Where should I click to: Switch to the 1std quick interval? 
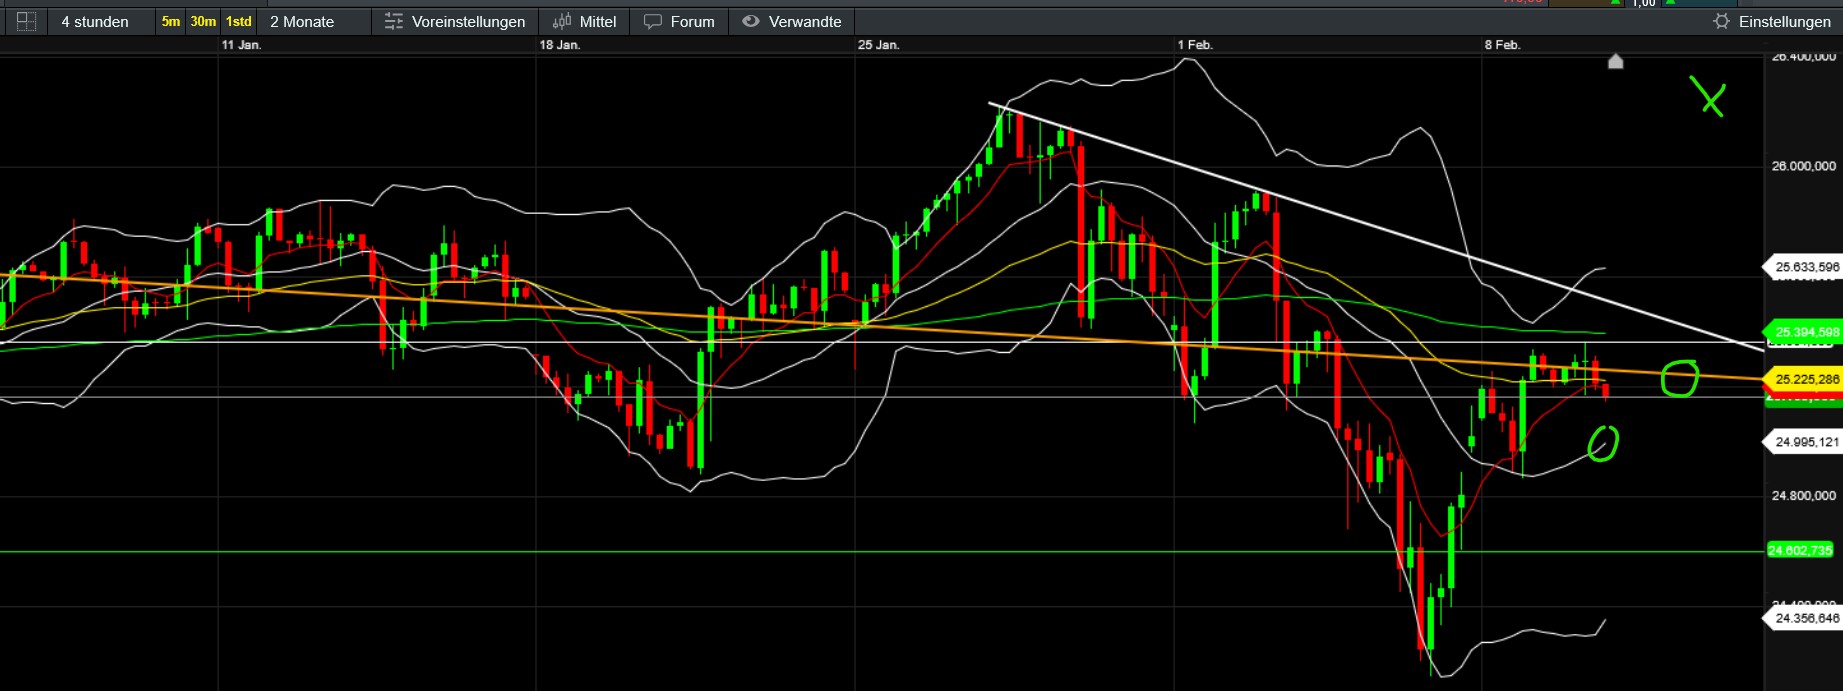(x=239, y=21)
